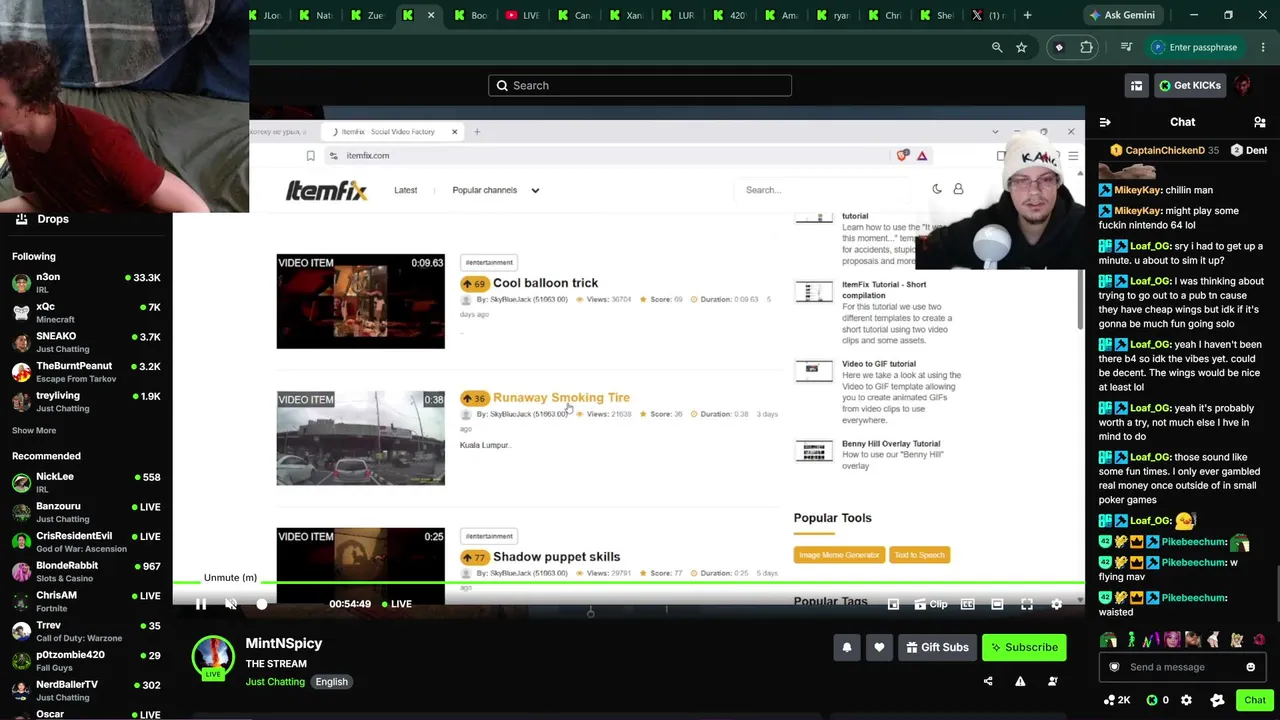This screenshot has width=1280, height=720.
Task: Open chat settings gear icon
Action: pos(1186,700)
